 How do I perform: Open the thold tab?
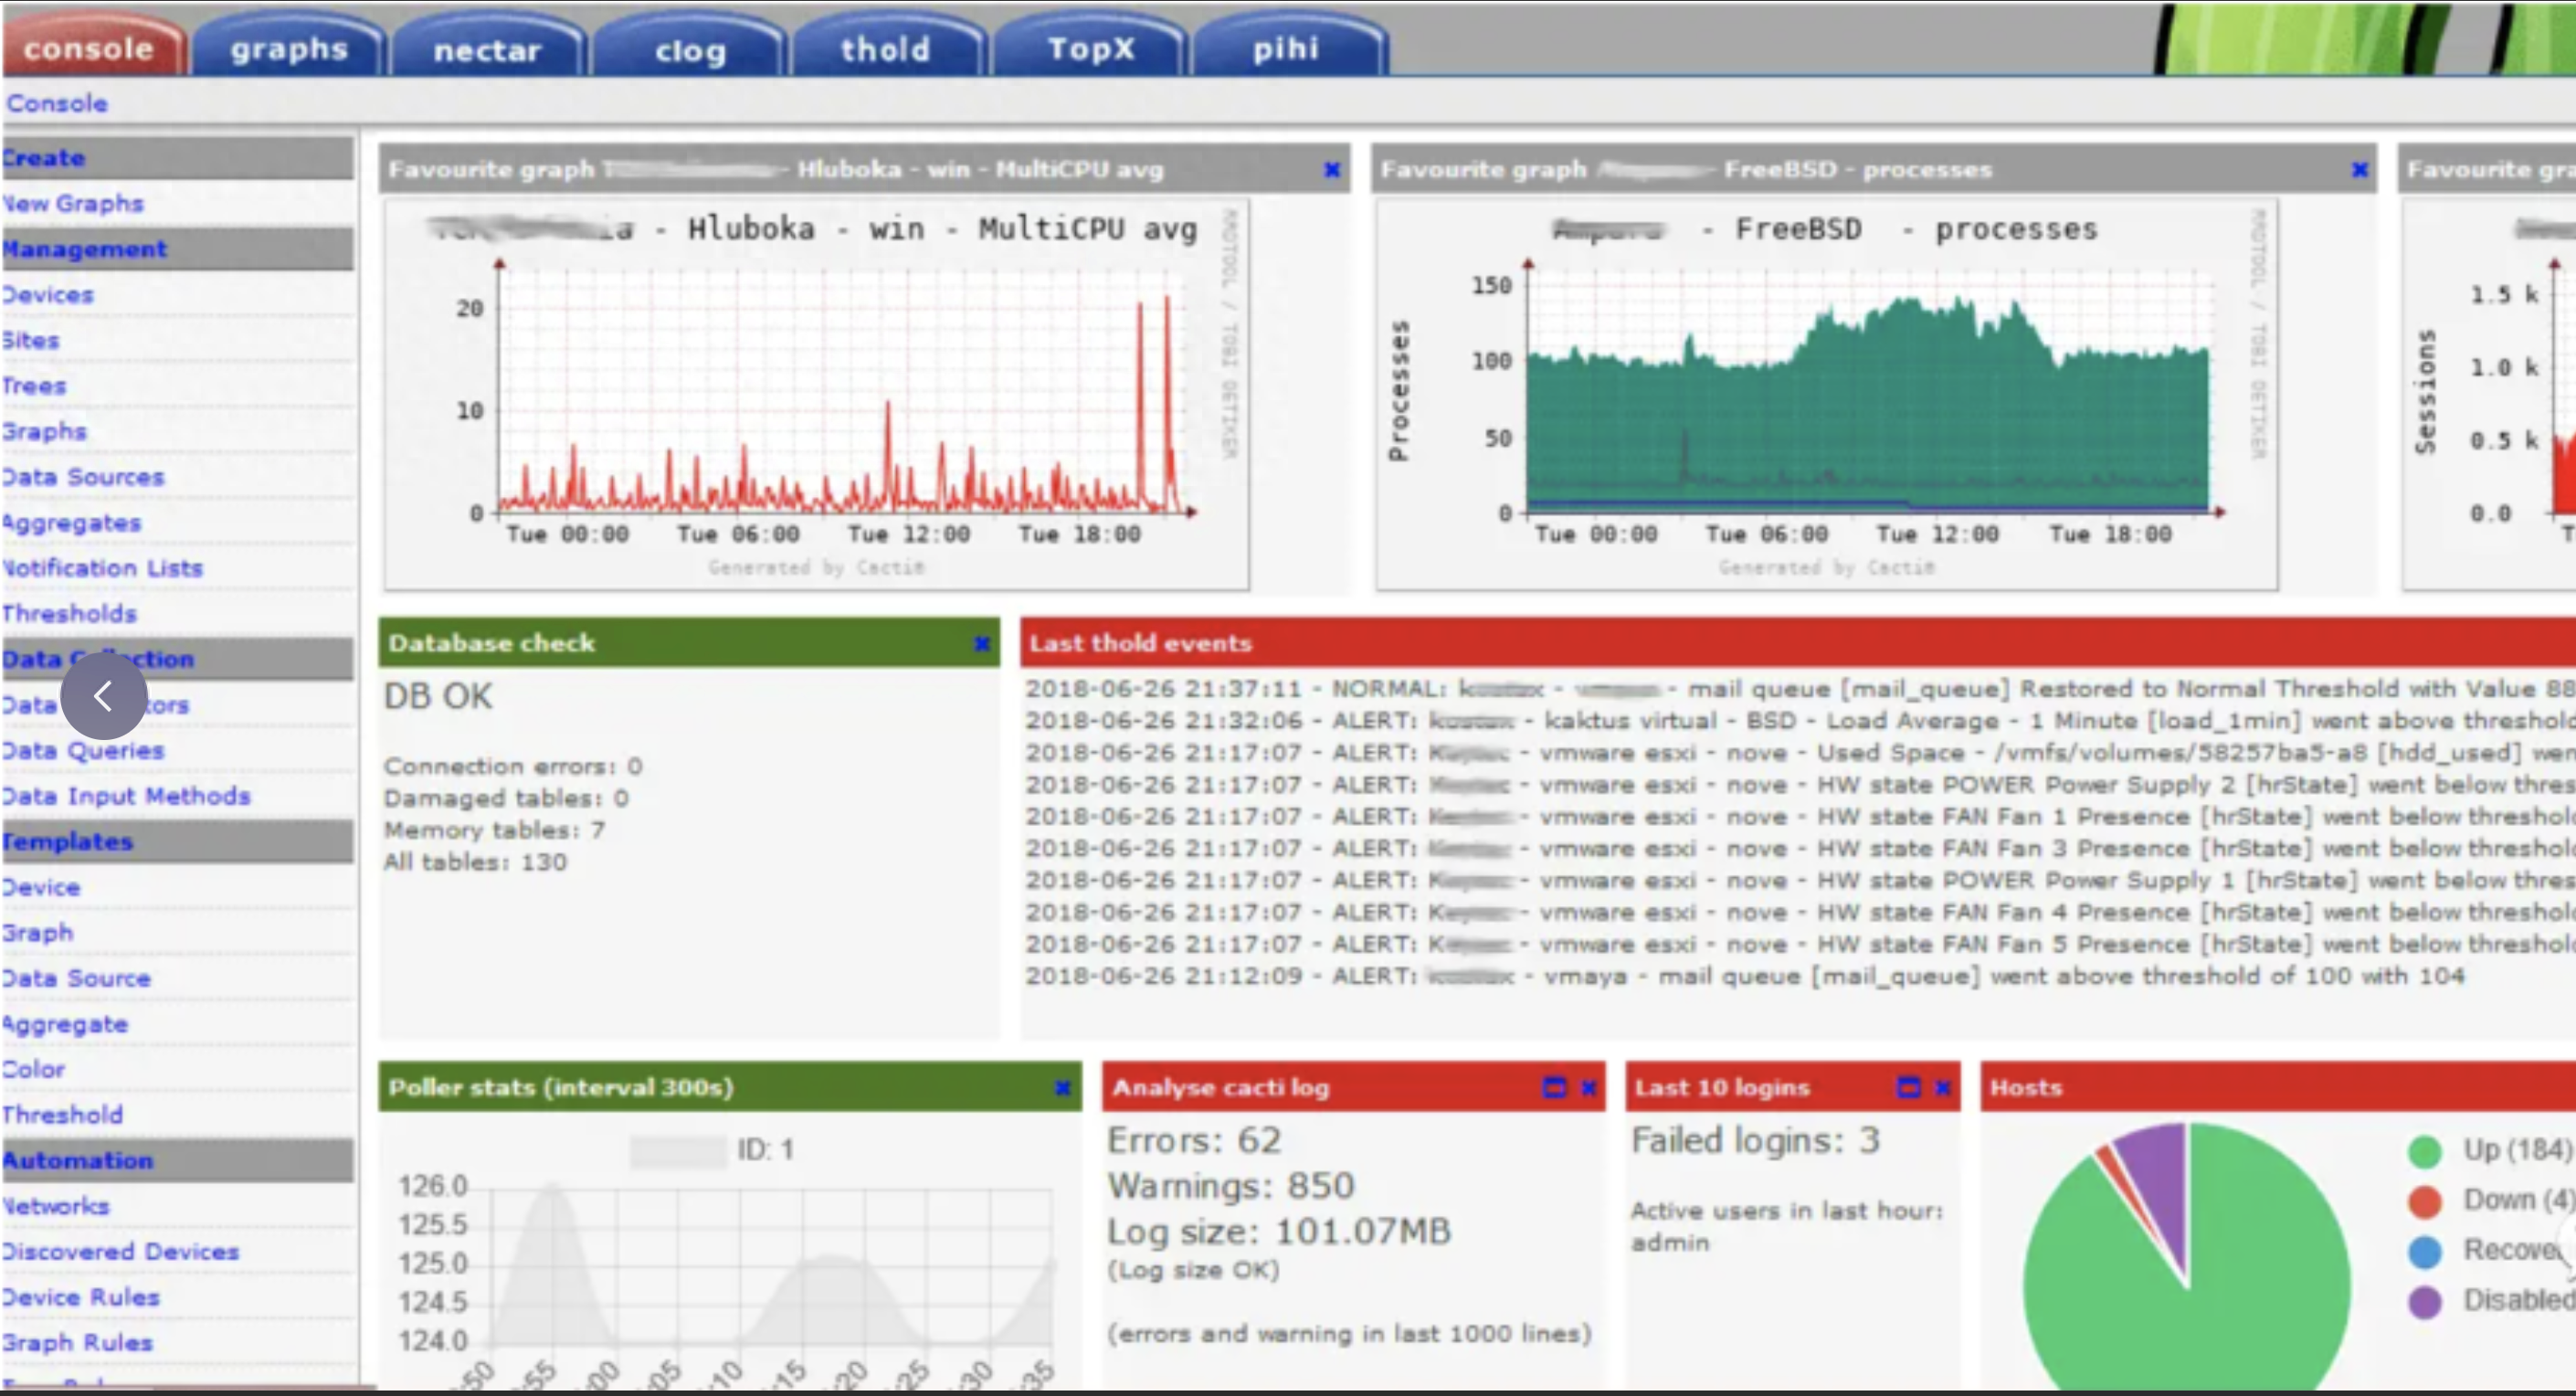[886, 48]
